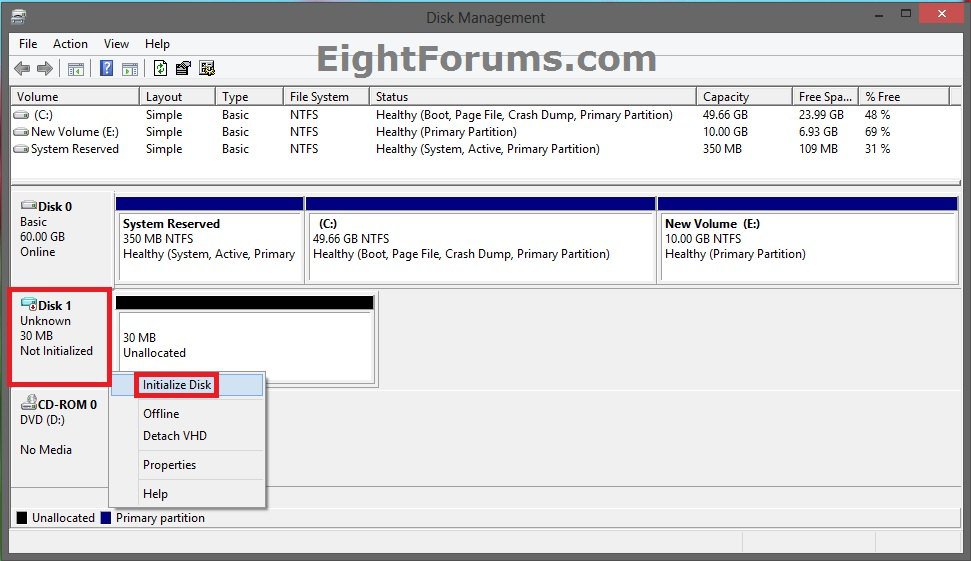Screen dimensions: 971x561
Task: Click the CD-ROM 0 drive label
Action: point(60,405)
